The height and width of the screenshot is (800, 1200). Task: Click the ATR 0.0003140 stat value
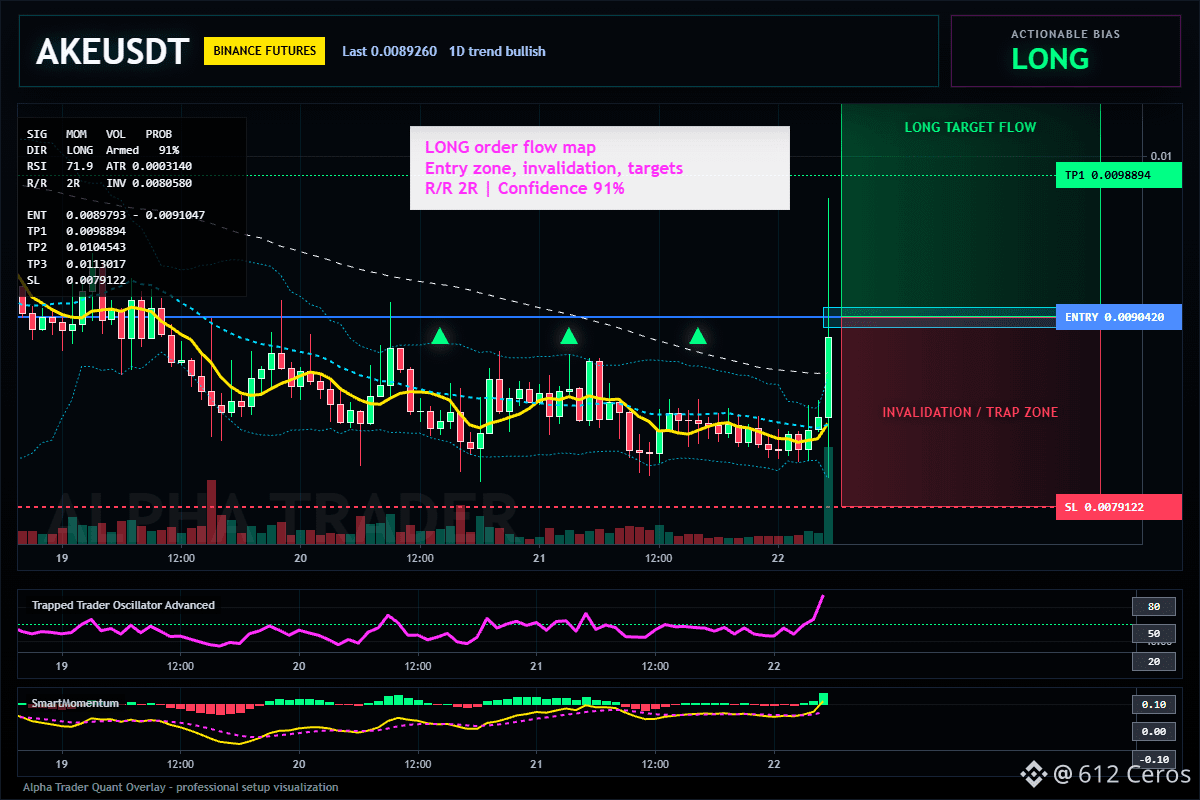(x=149, y=165)
